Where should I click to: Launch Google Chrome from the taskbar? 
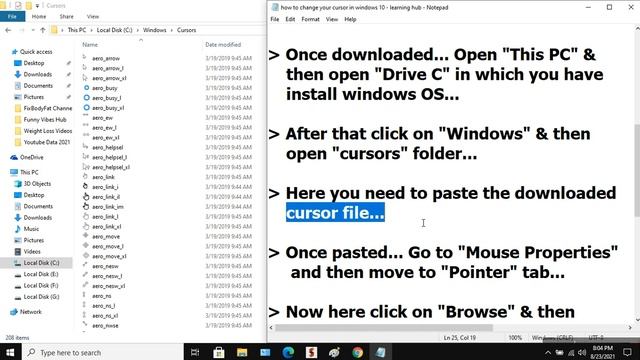[358, 352]
